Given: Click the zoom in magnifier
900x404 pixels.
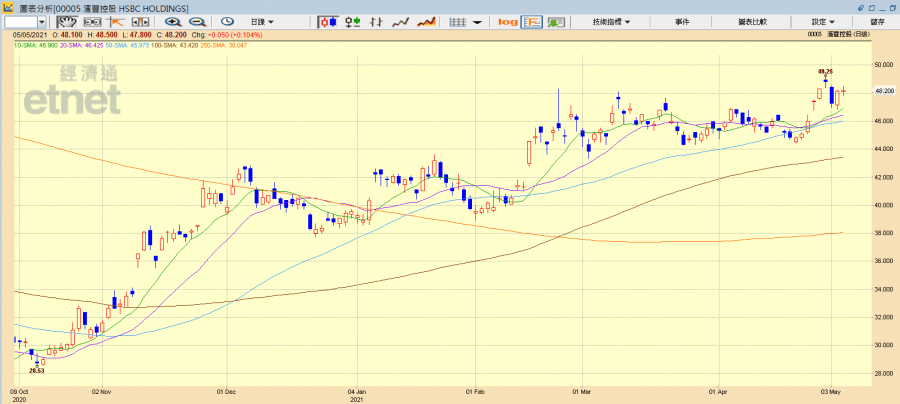Looking at the screenshot, I should [x=174, y=21].
